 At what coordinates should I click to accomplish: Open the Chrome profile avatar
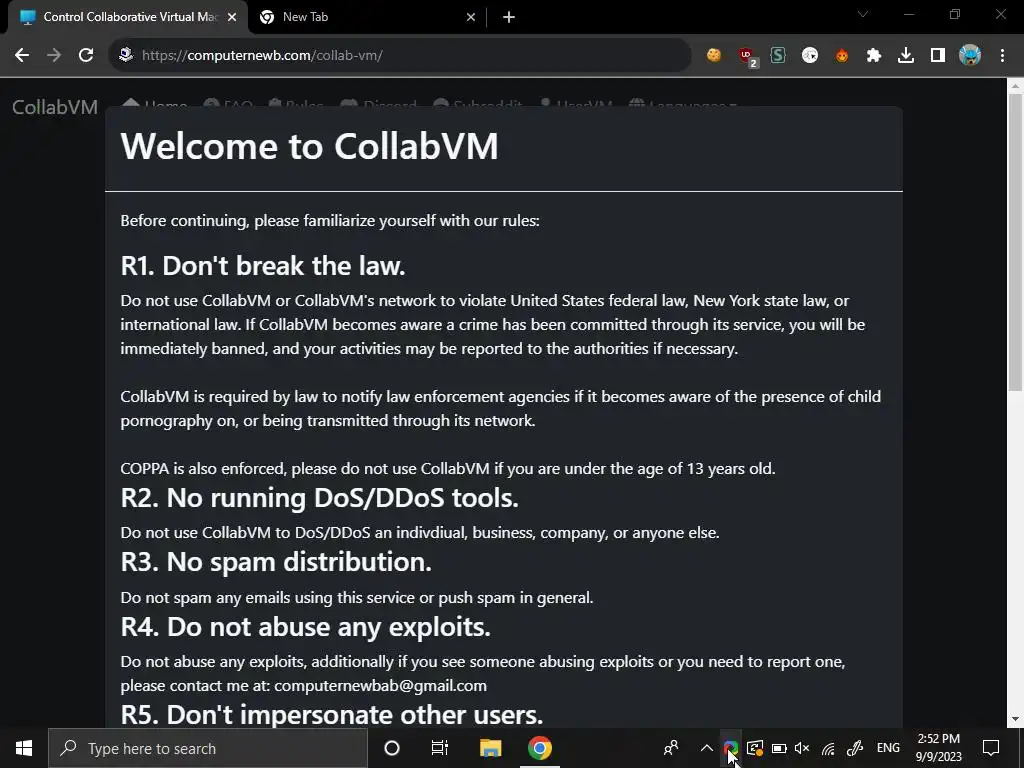coord(970,56)
